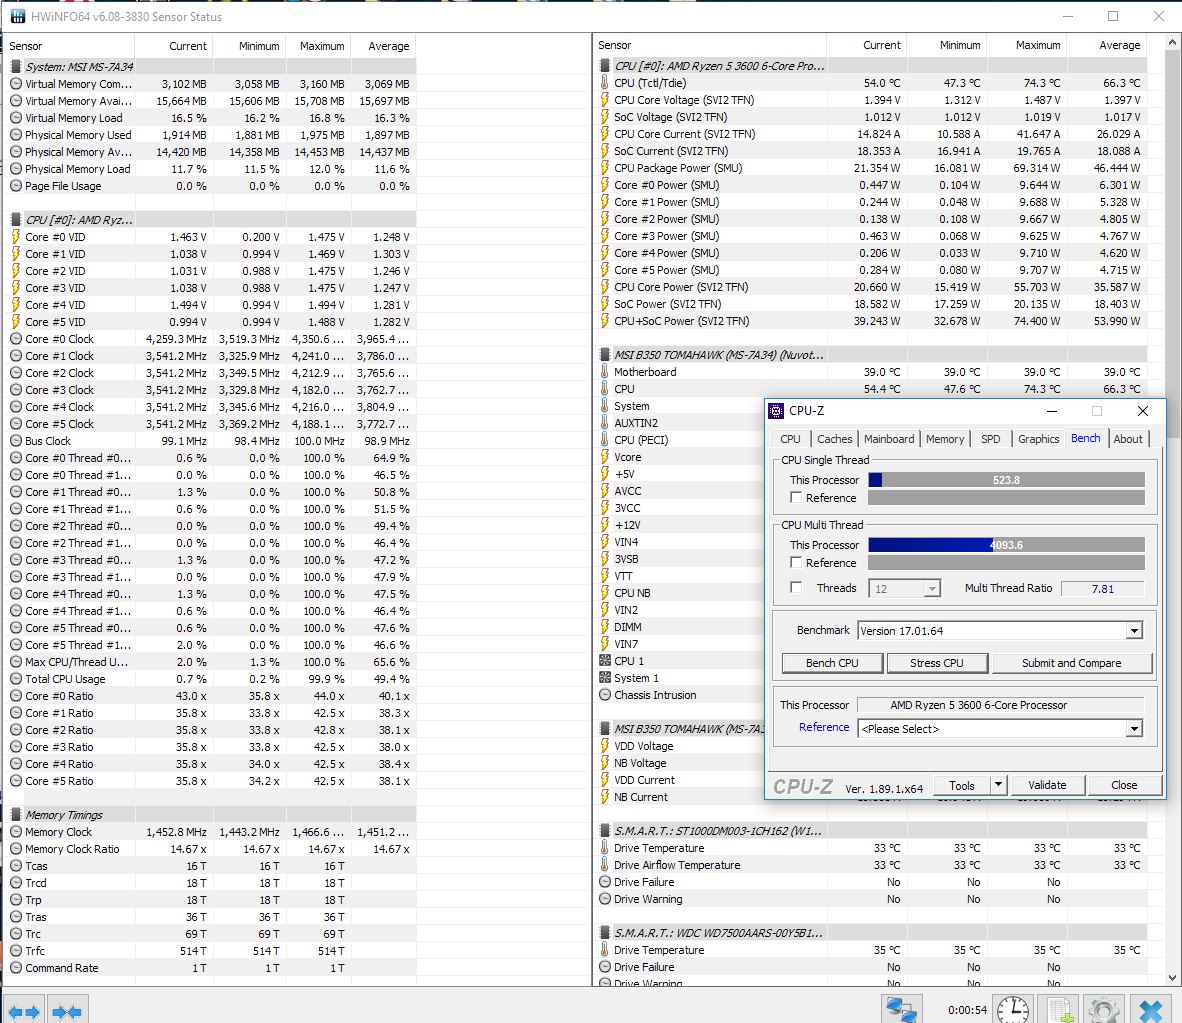The image size is (1182, 1023).
Task: Click the icon beside Total CPU Usage row
Action: tap(16, 679)
